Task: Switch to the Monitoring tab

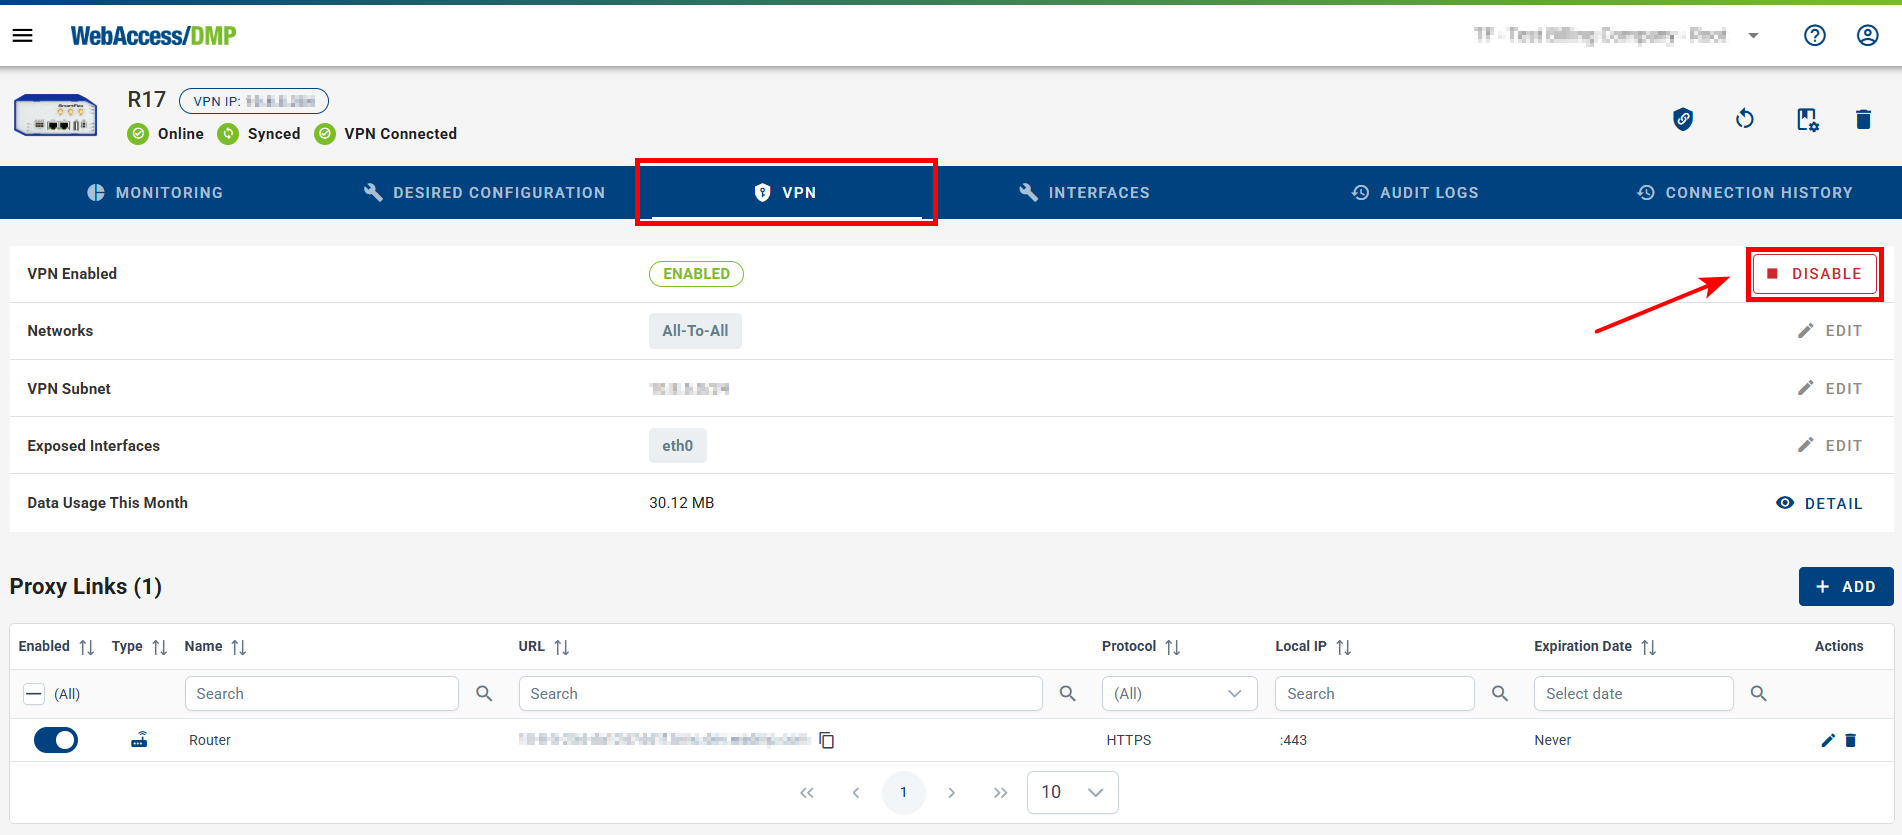Action: click(x=155, y=193)
